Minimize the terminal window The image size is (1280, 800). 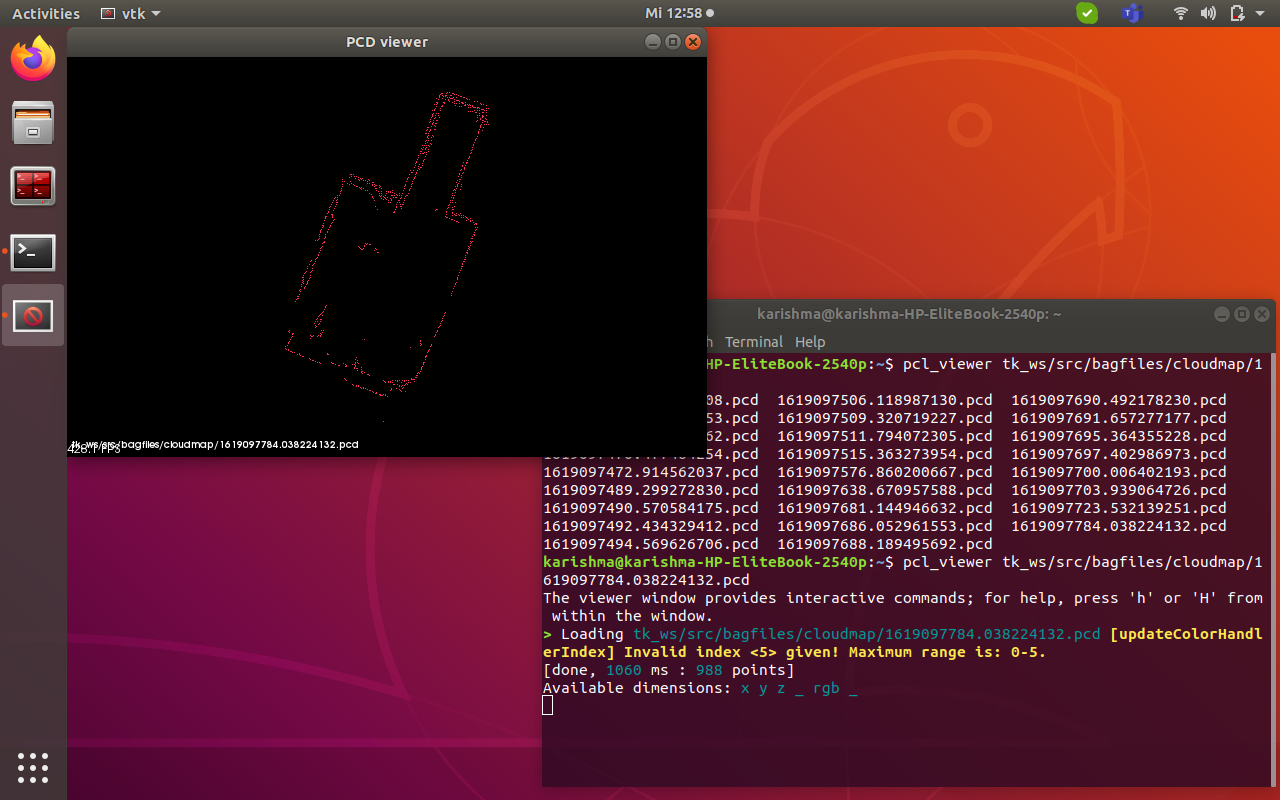pos(1221,314)
